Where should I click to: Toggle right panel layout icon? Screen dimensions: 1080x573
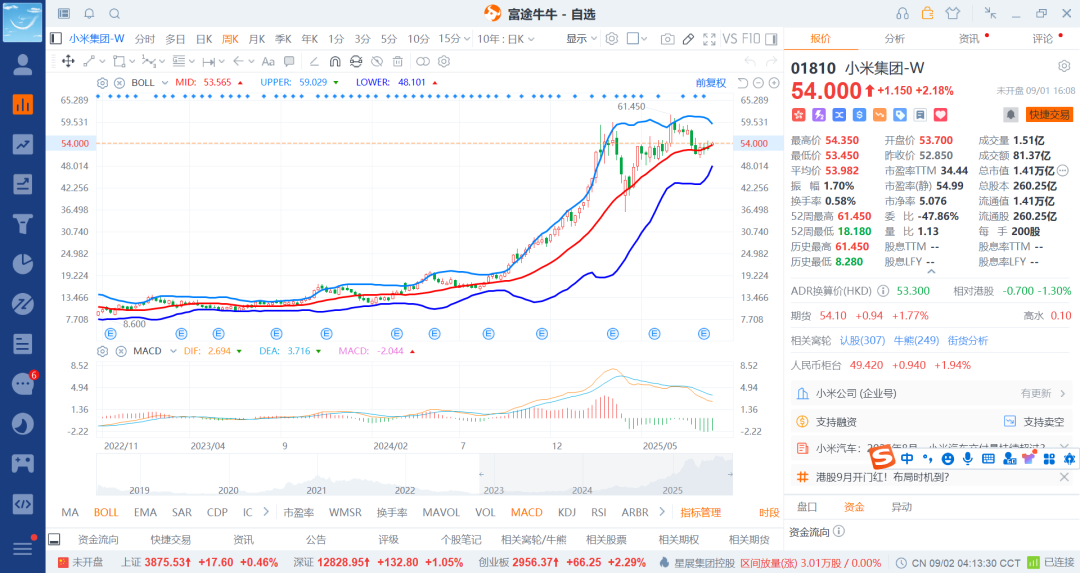click(x=771, y=39)
